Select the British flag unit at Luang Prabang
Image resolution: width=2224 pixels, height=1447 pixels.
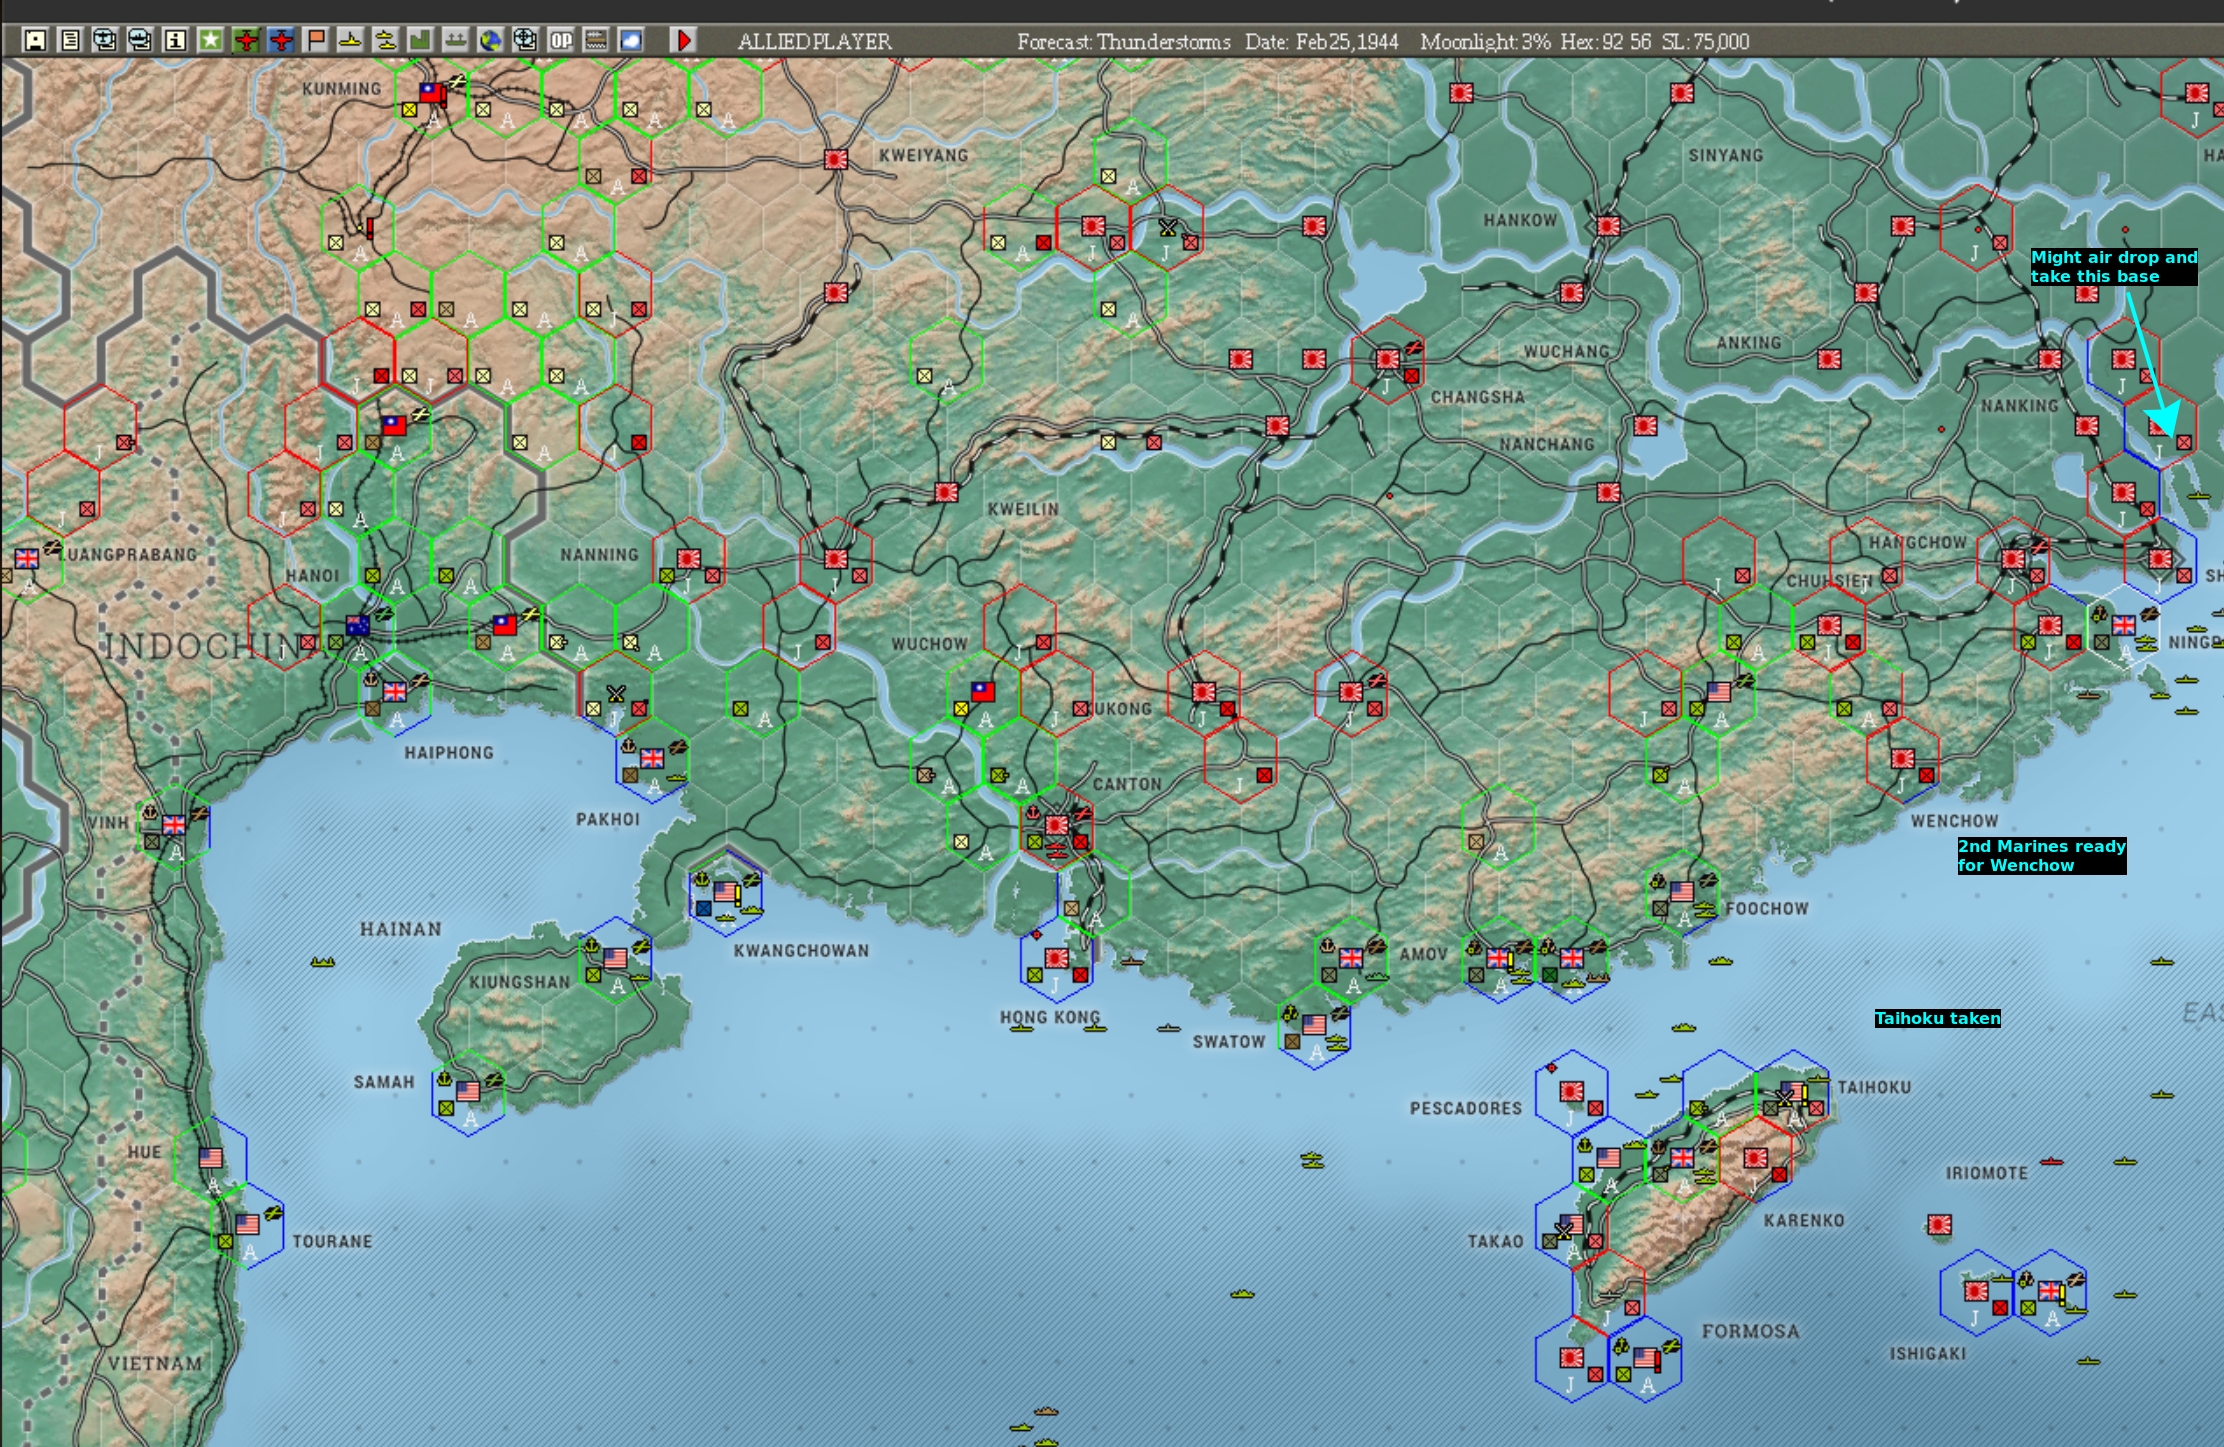(x=27, y=558)
